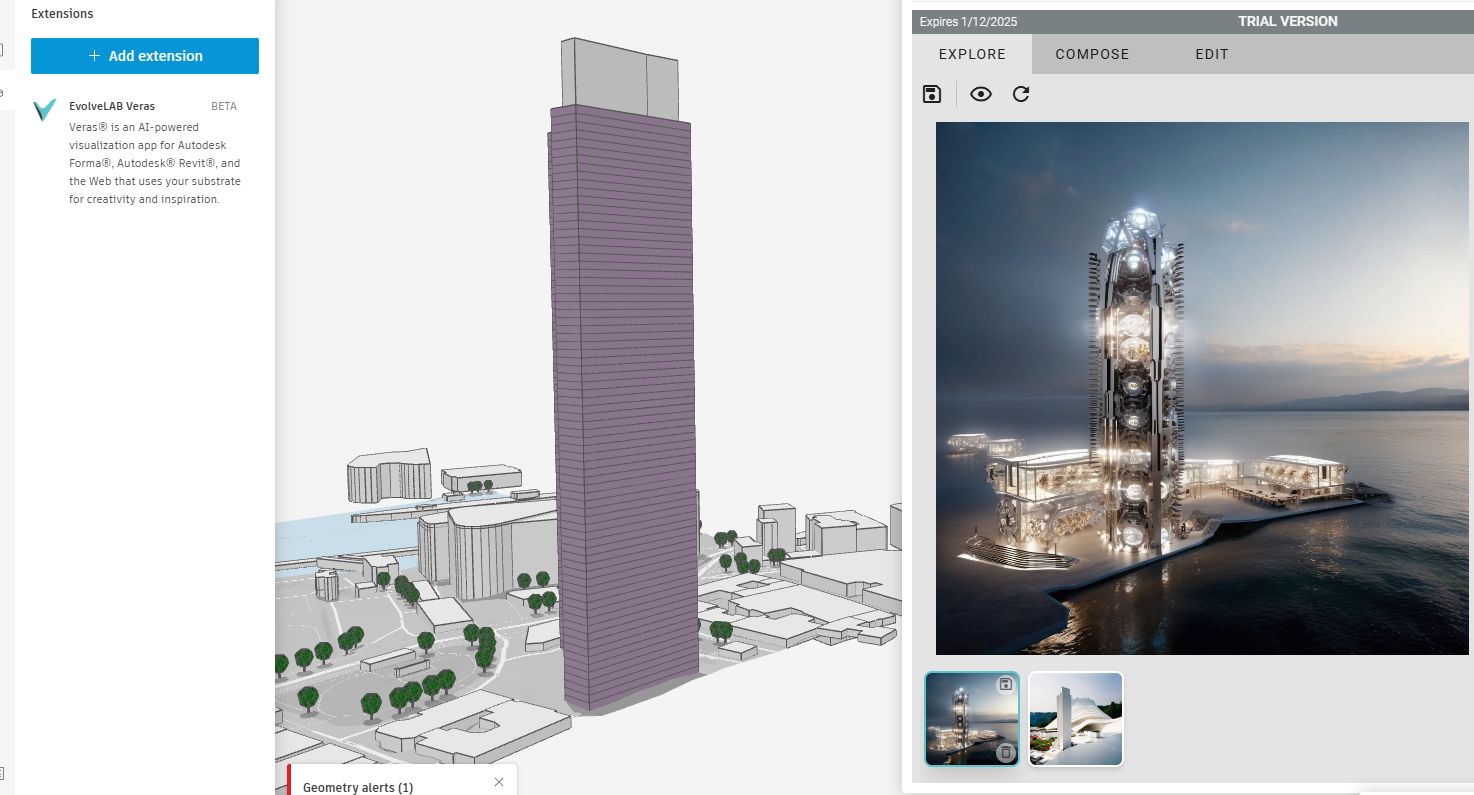
Task: Toggle the eye preview icon in Veras toolbar
Action: pyautogui.click(x=981, y=94)
